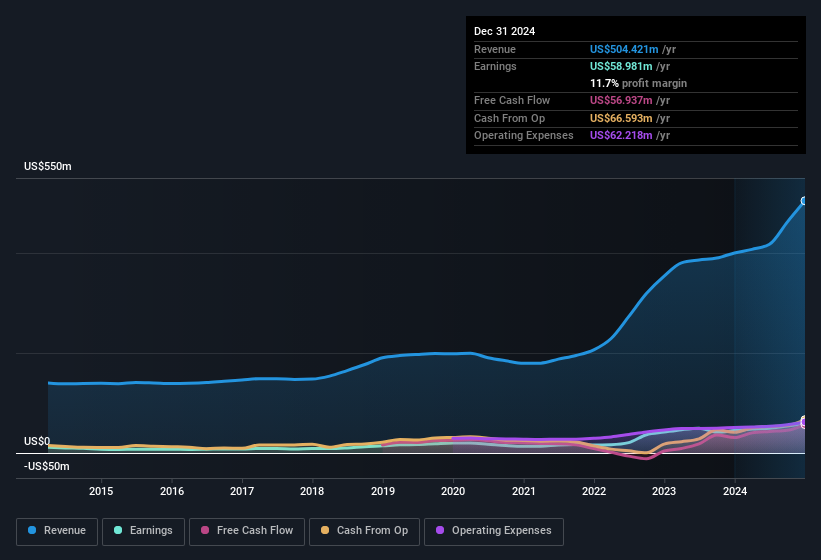Toggle the Free Cash Flow legend button
This screenshot has width=821, height=560.
[x=247, y=531]
